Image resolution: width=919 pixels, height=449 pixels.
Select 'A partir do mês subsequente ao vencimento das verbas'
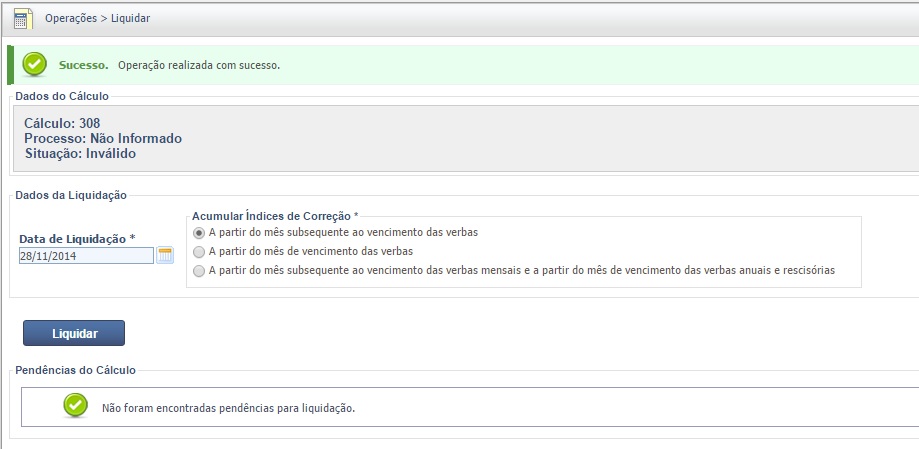pyautogui.click(x=199, y=233)
